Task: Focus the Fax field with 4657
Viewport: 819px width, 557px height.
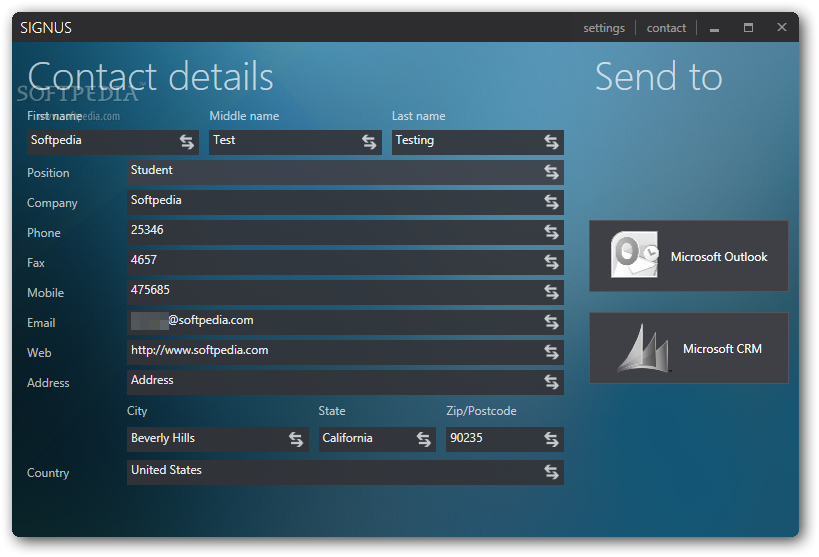Action: [x=345, y=262]
